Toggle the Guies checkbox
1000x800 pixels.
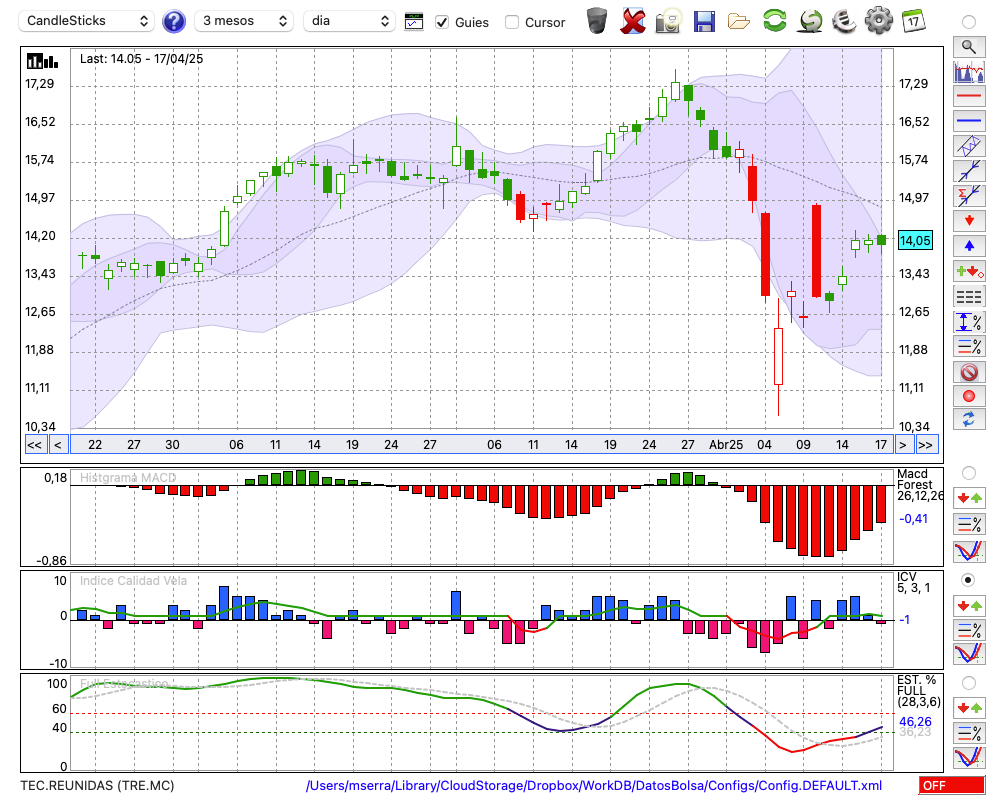442,22
